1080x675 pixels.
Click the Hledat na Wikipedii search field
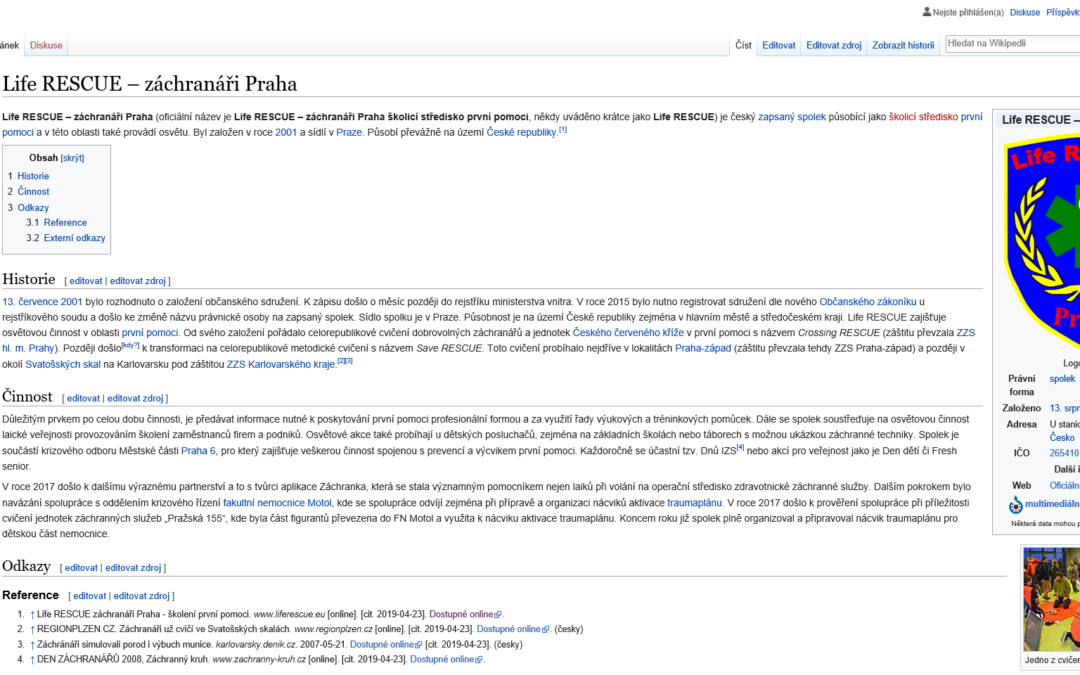coord(1010,44)
